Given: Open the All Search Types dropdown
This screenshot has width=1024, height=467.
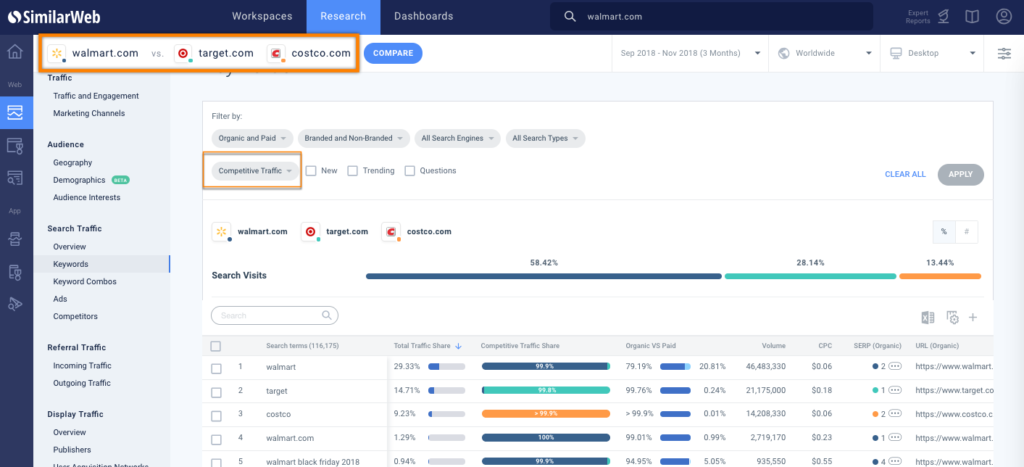Looking at the screenshot, I should pyautogui.click(x=545, y=138).
